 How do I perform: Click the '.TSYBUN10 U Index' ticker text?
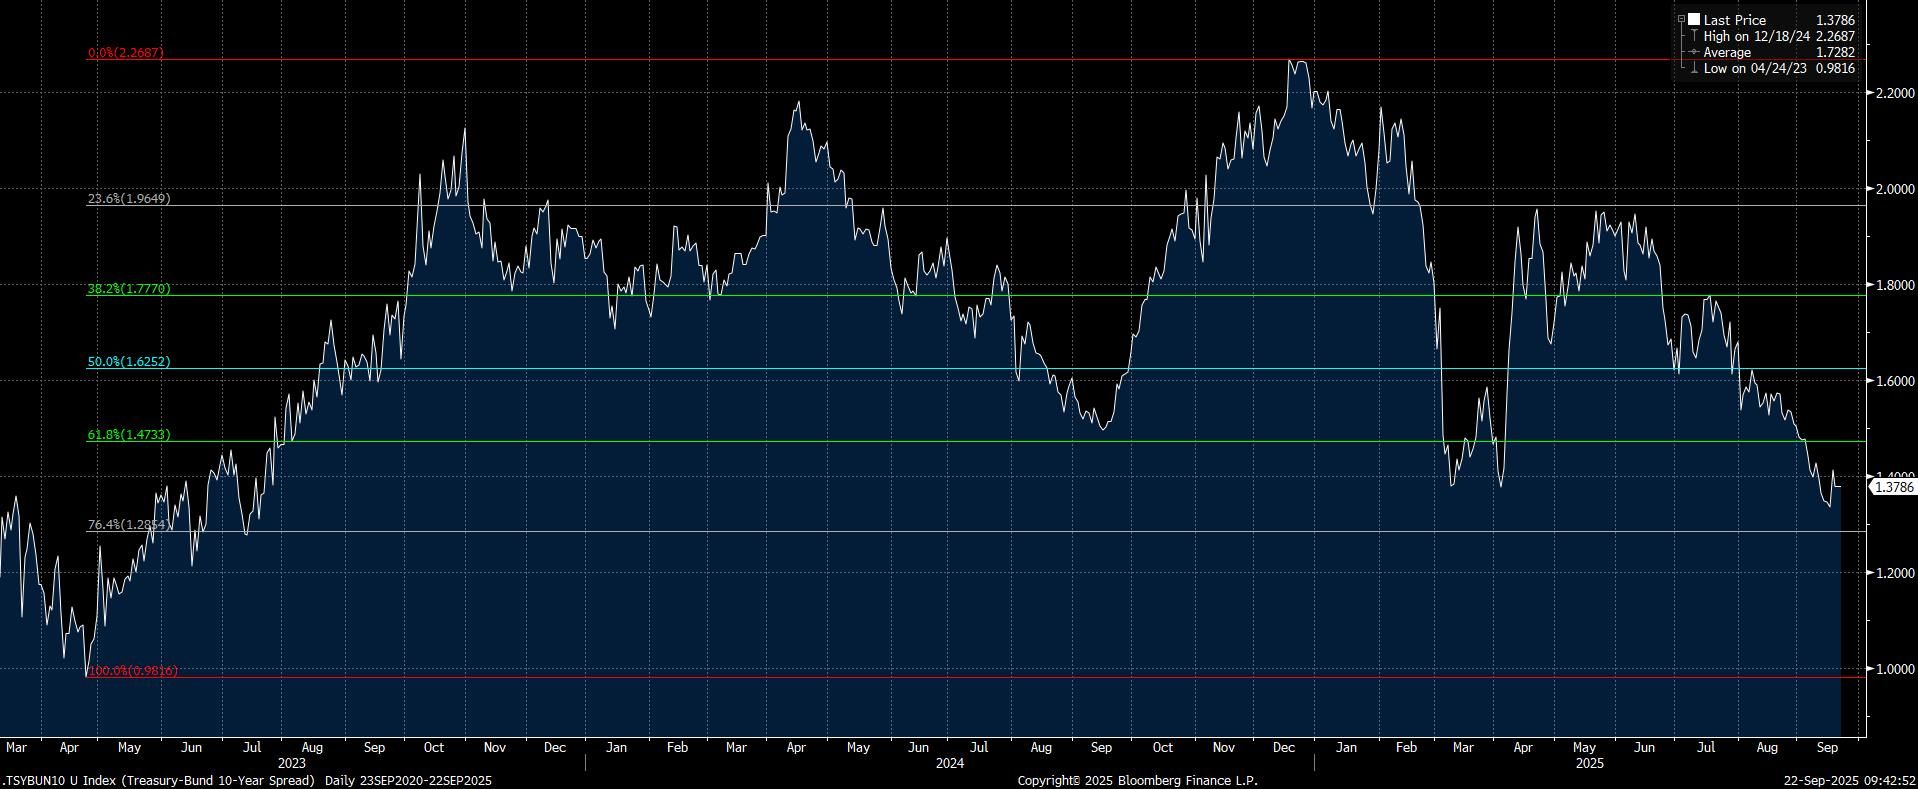click(58, 780)
